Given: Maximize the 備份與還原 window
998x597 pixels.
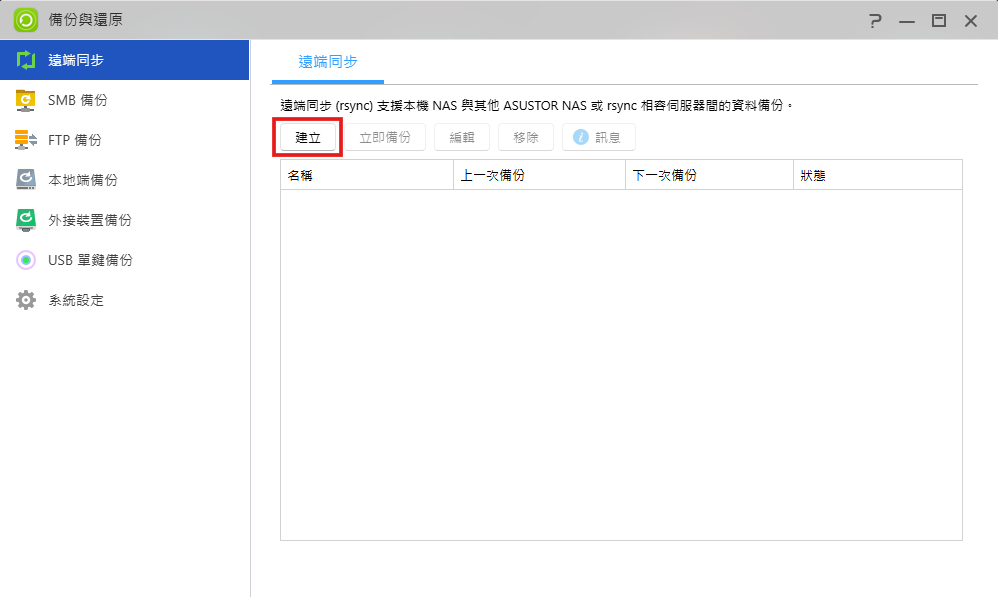Looking at the screenshot, I should [x=939, y=20].
